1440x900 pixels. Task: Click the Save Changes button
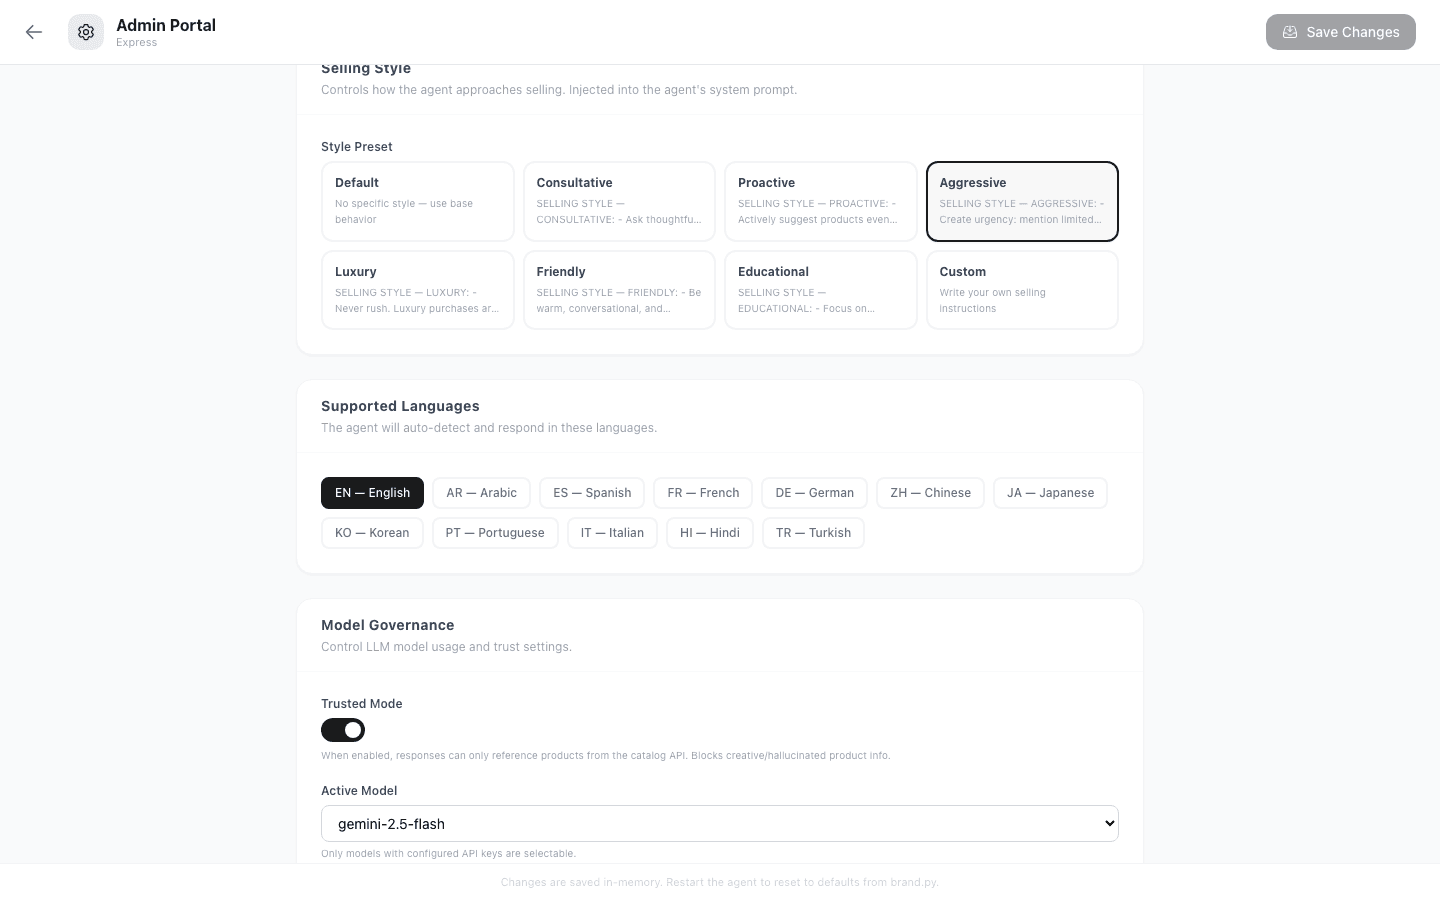(1341, 32)
